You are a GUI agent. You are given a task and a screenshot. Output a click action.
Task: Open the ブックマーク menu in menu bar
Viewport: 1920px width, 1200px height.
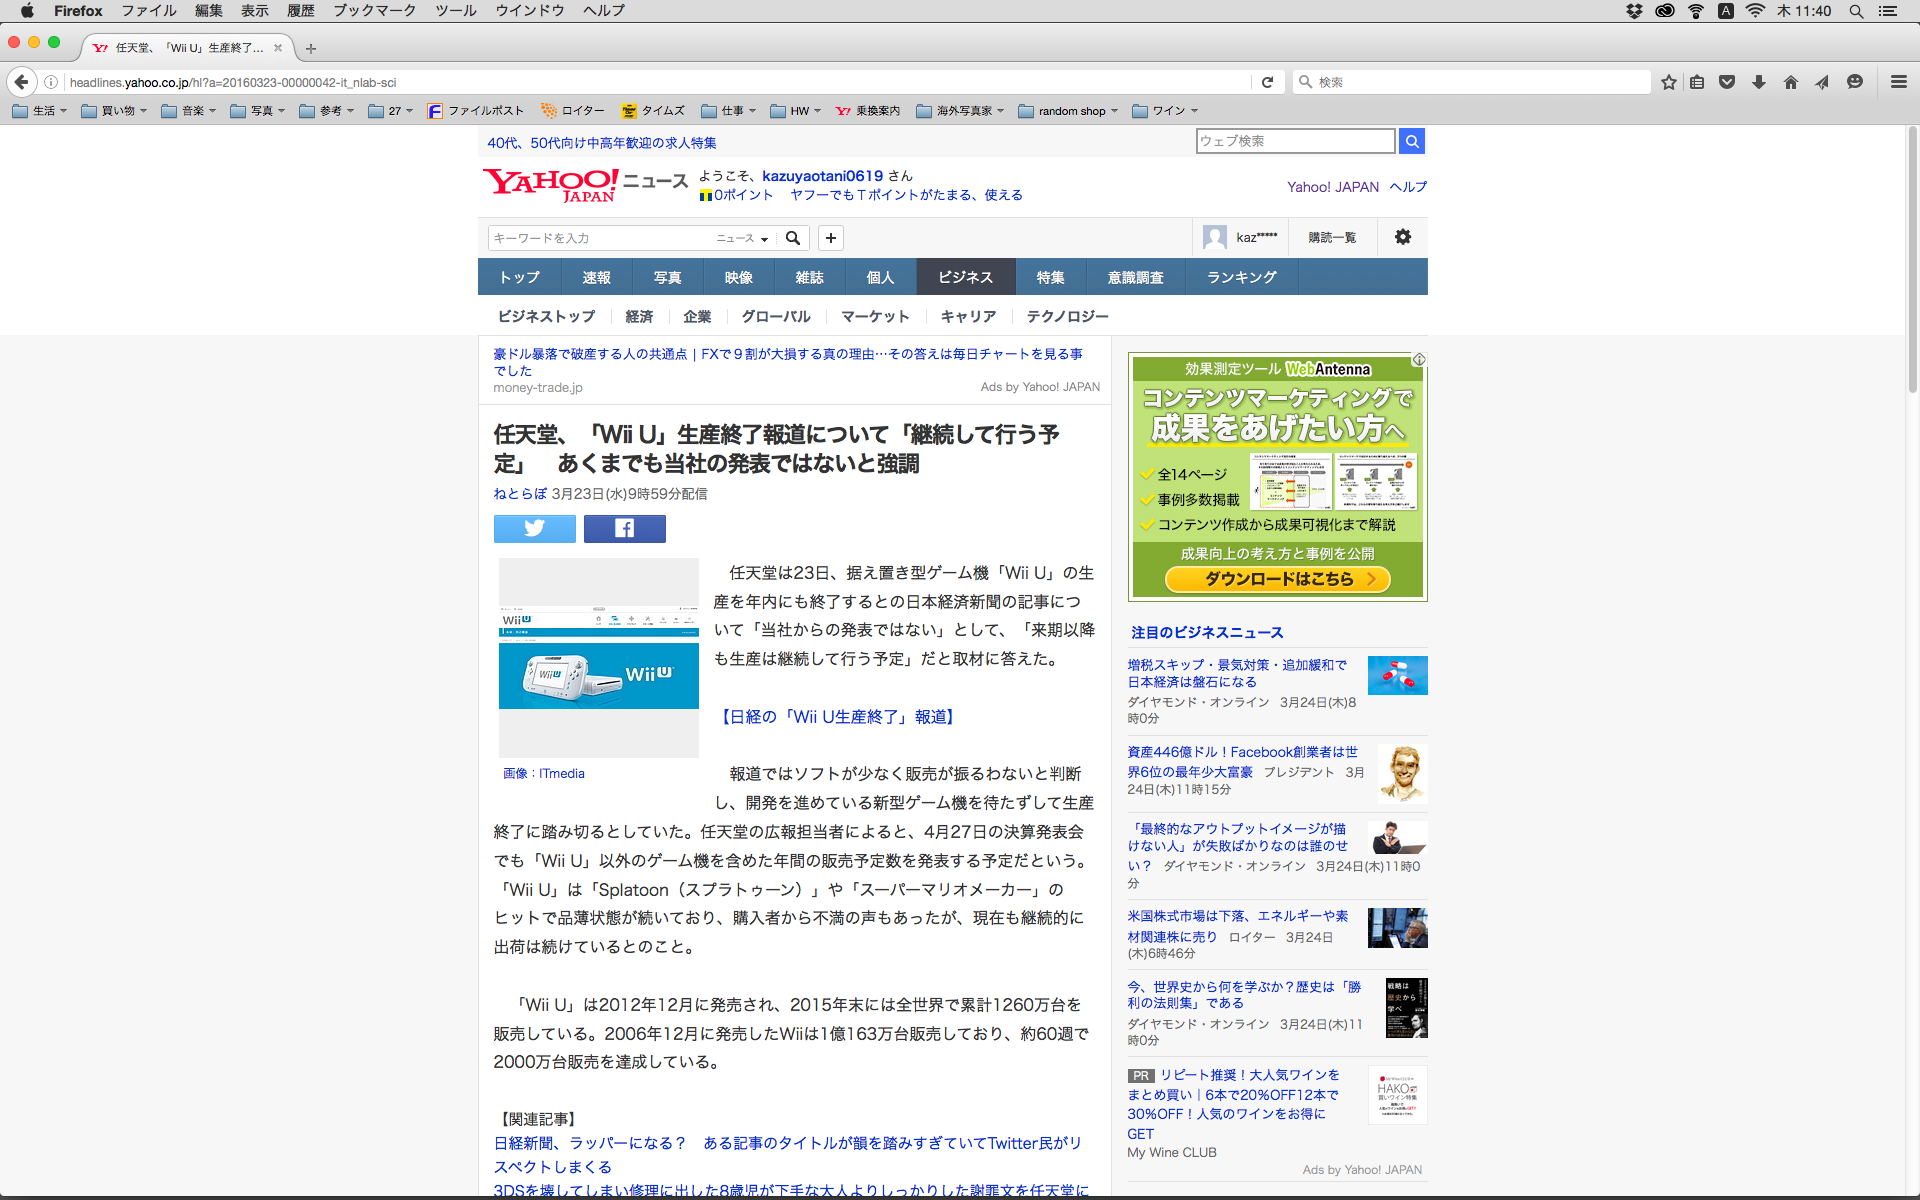click(374, 11)
